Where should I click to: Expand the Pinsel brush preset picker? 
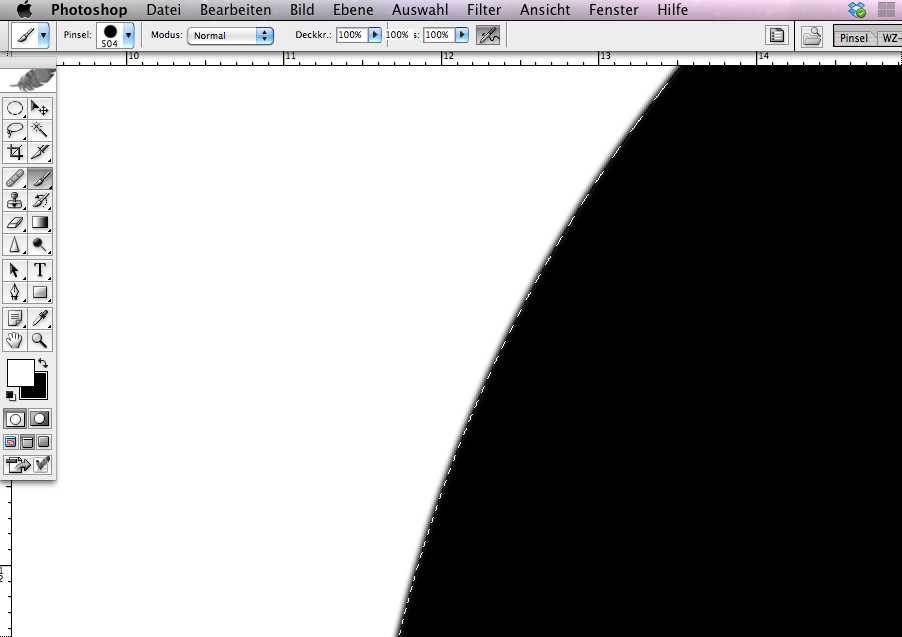point(128,35)
